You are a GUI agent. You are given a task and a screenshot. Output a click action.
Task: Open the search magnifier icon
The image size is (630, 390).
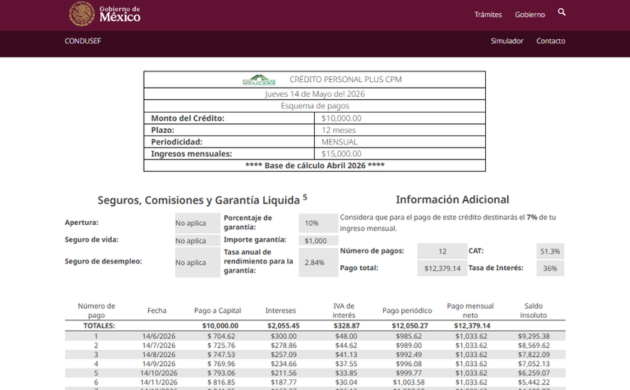(x=562, y=12)
